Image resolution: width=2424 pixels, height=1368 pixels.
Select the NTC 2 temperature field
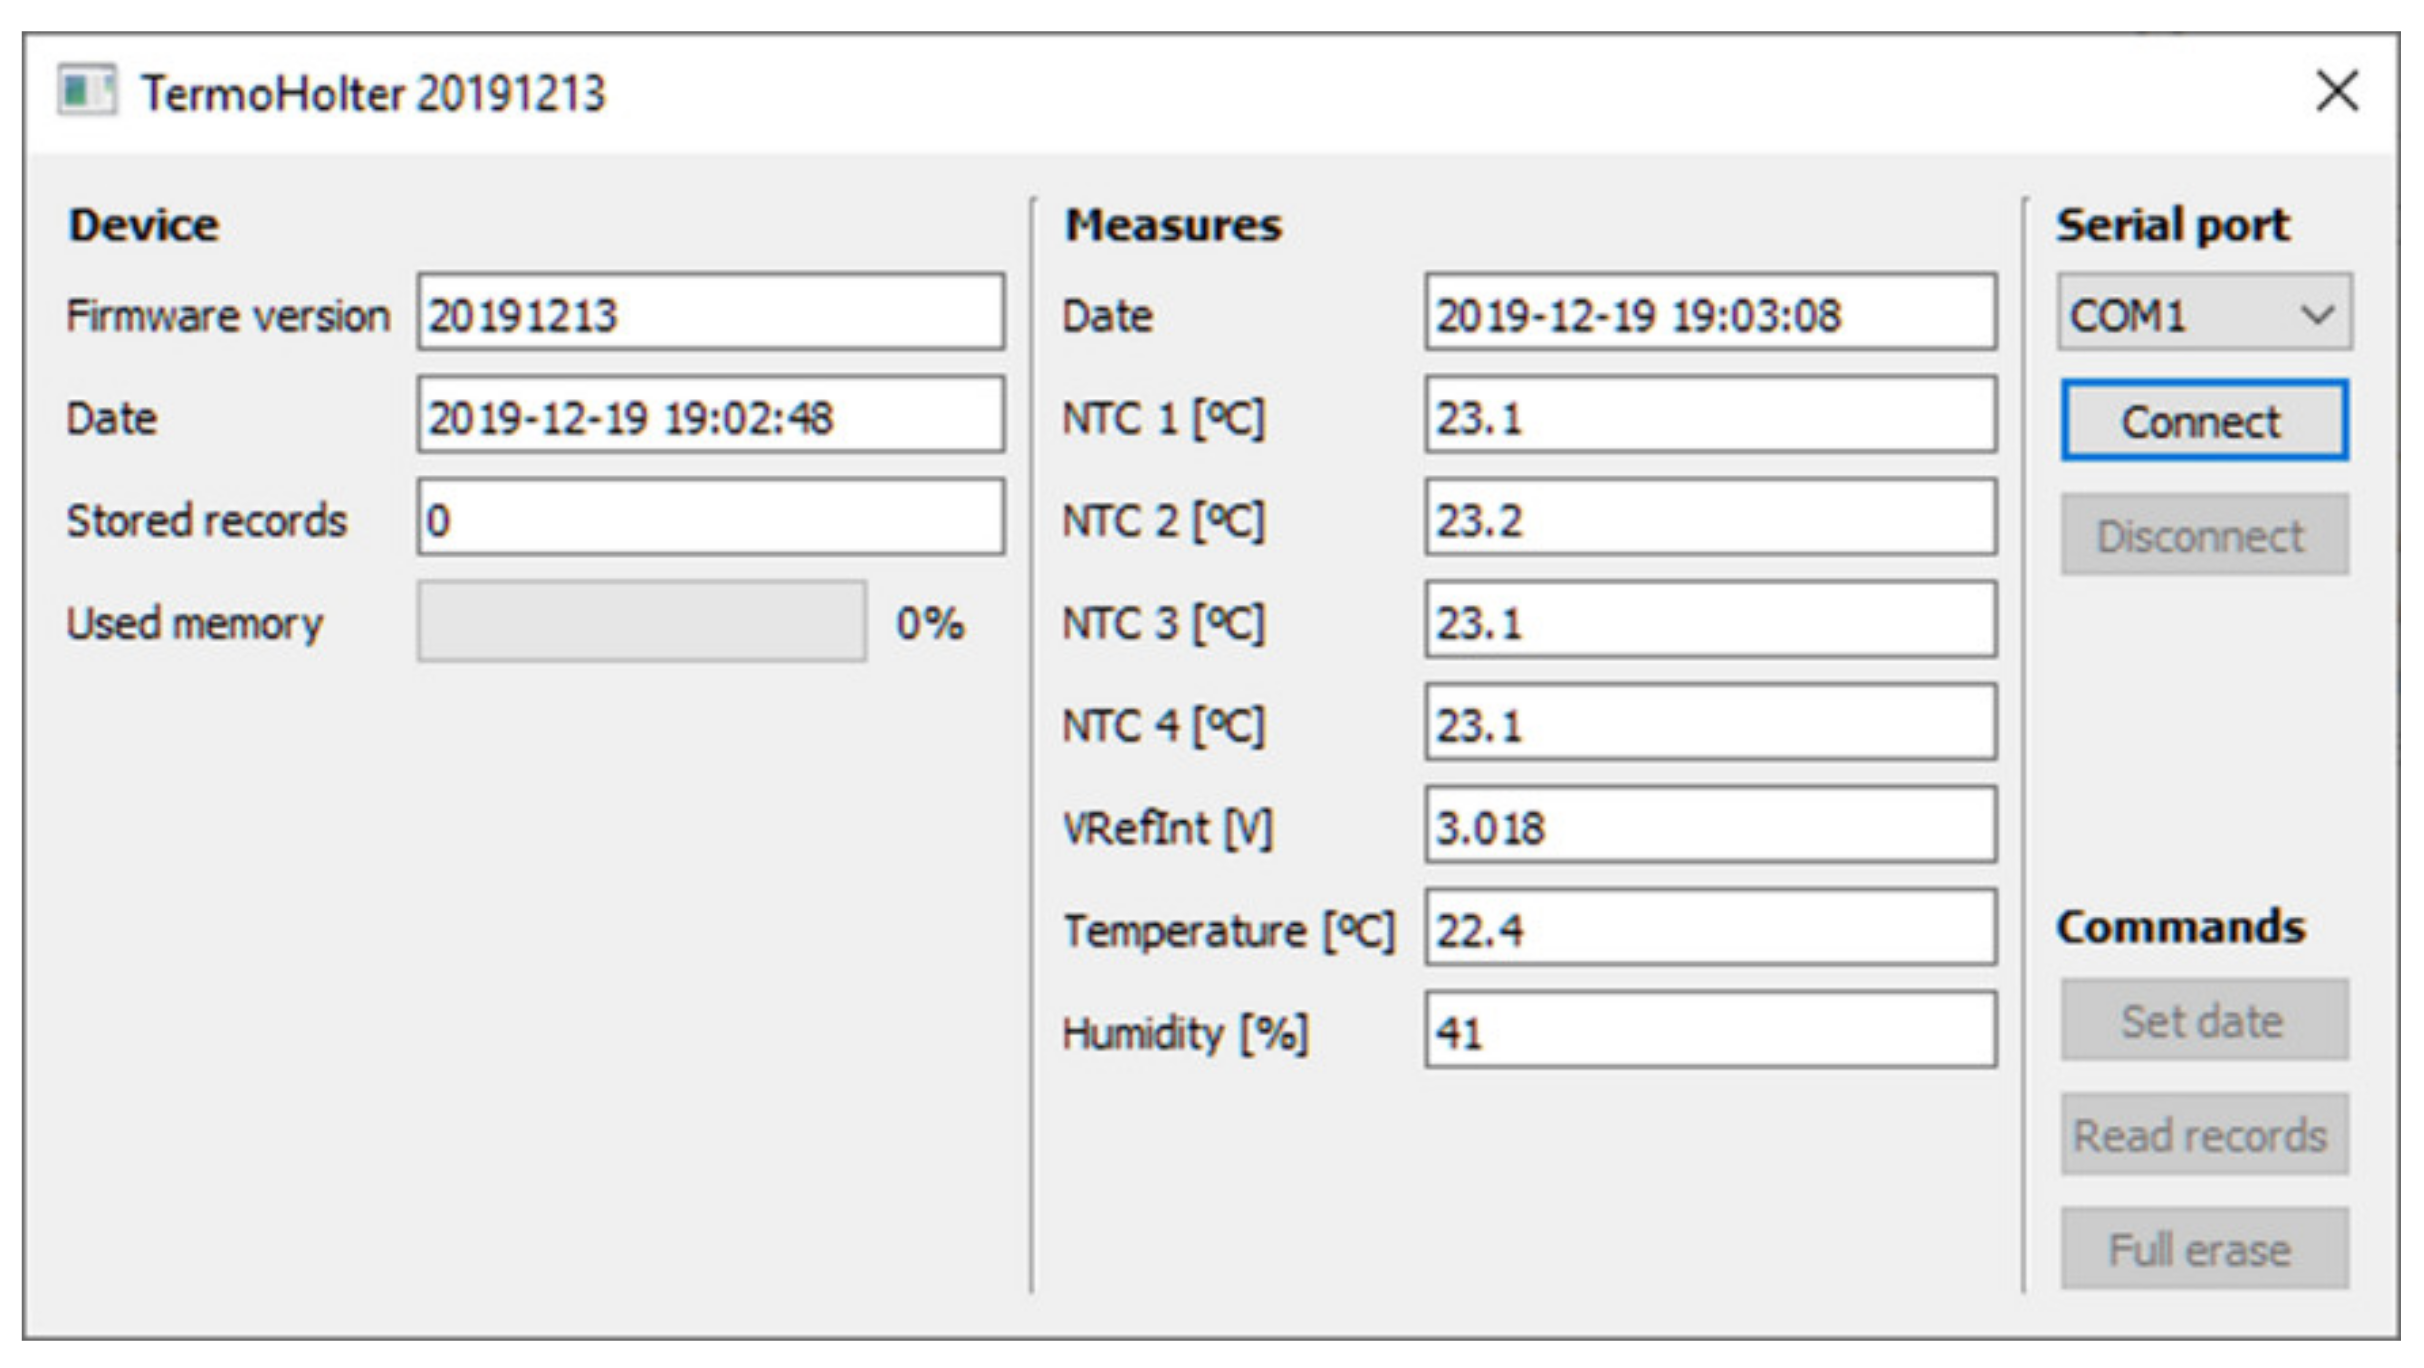click(1710, 519)
